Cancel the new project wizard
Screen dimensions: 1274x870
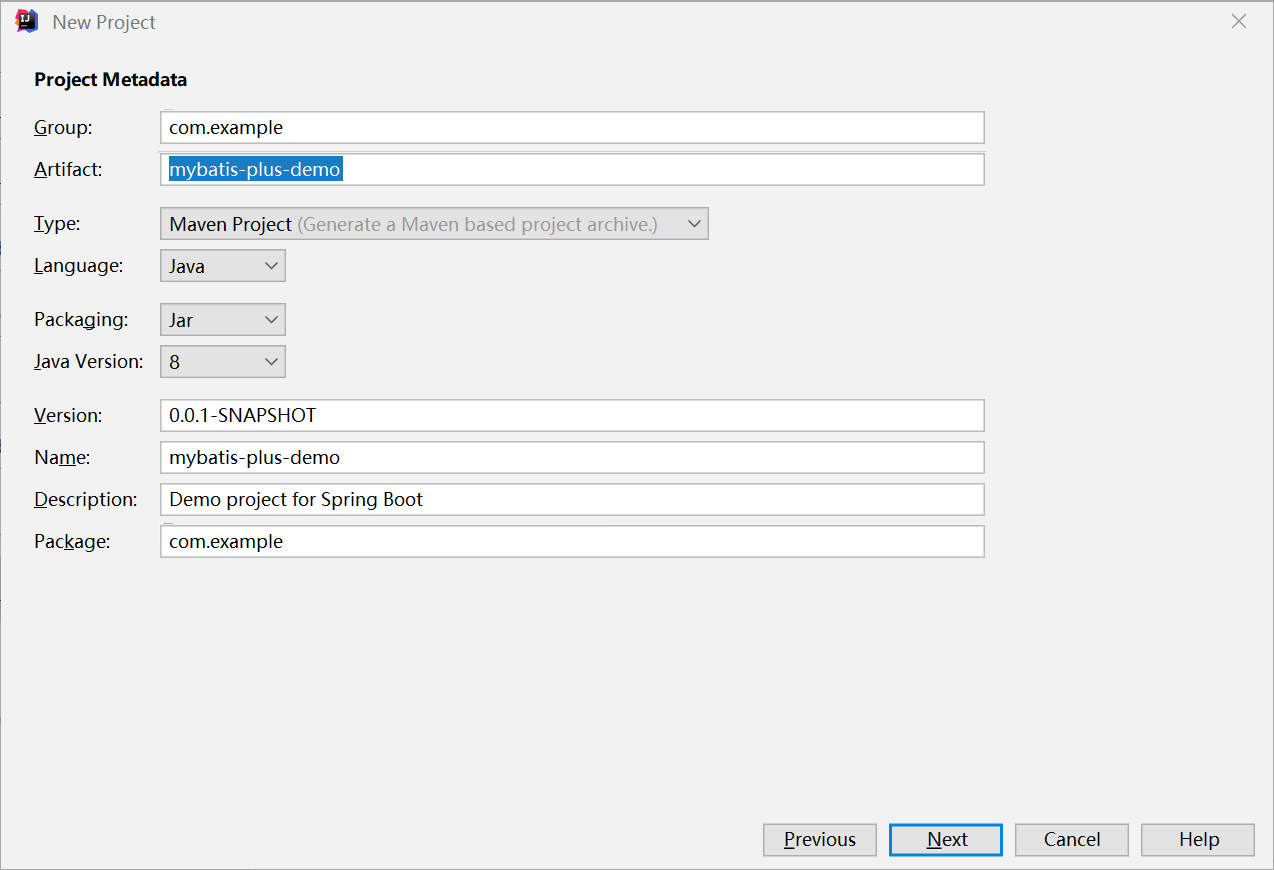[1071, 839]
